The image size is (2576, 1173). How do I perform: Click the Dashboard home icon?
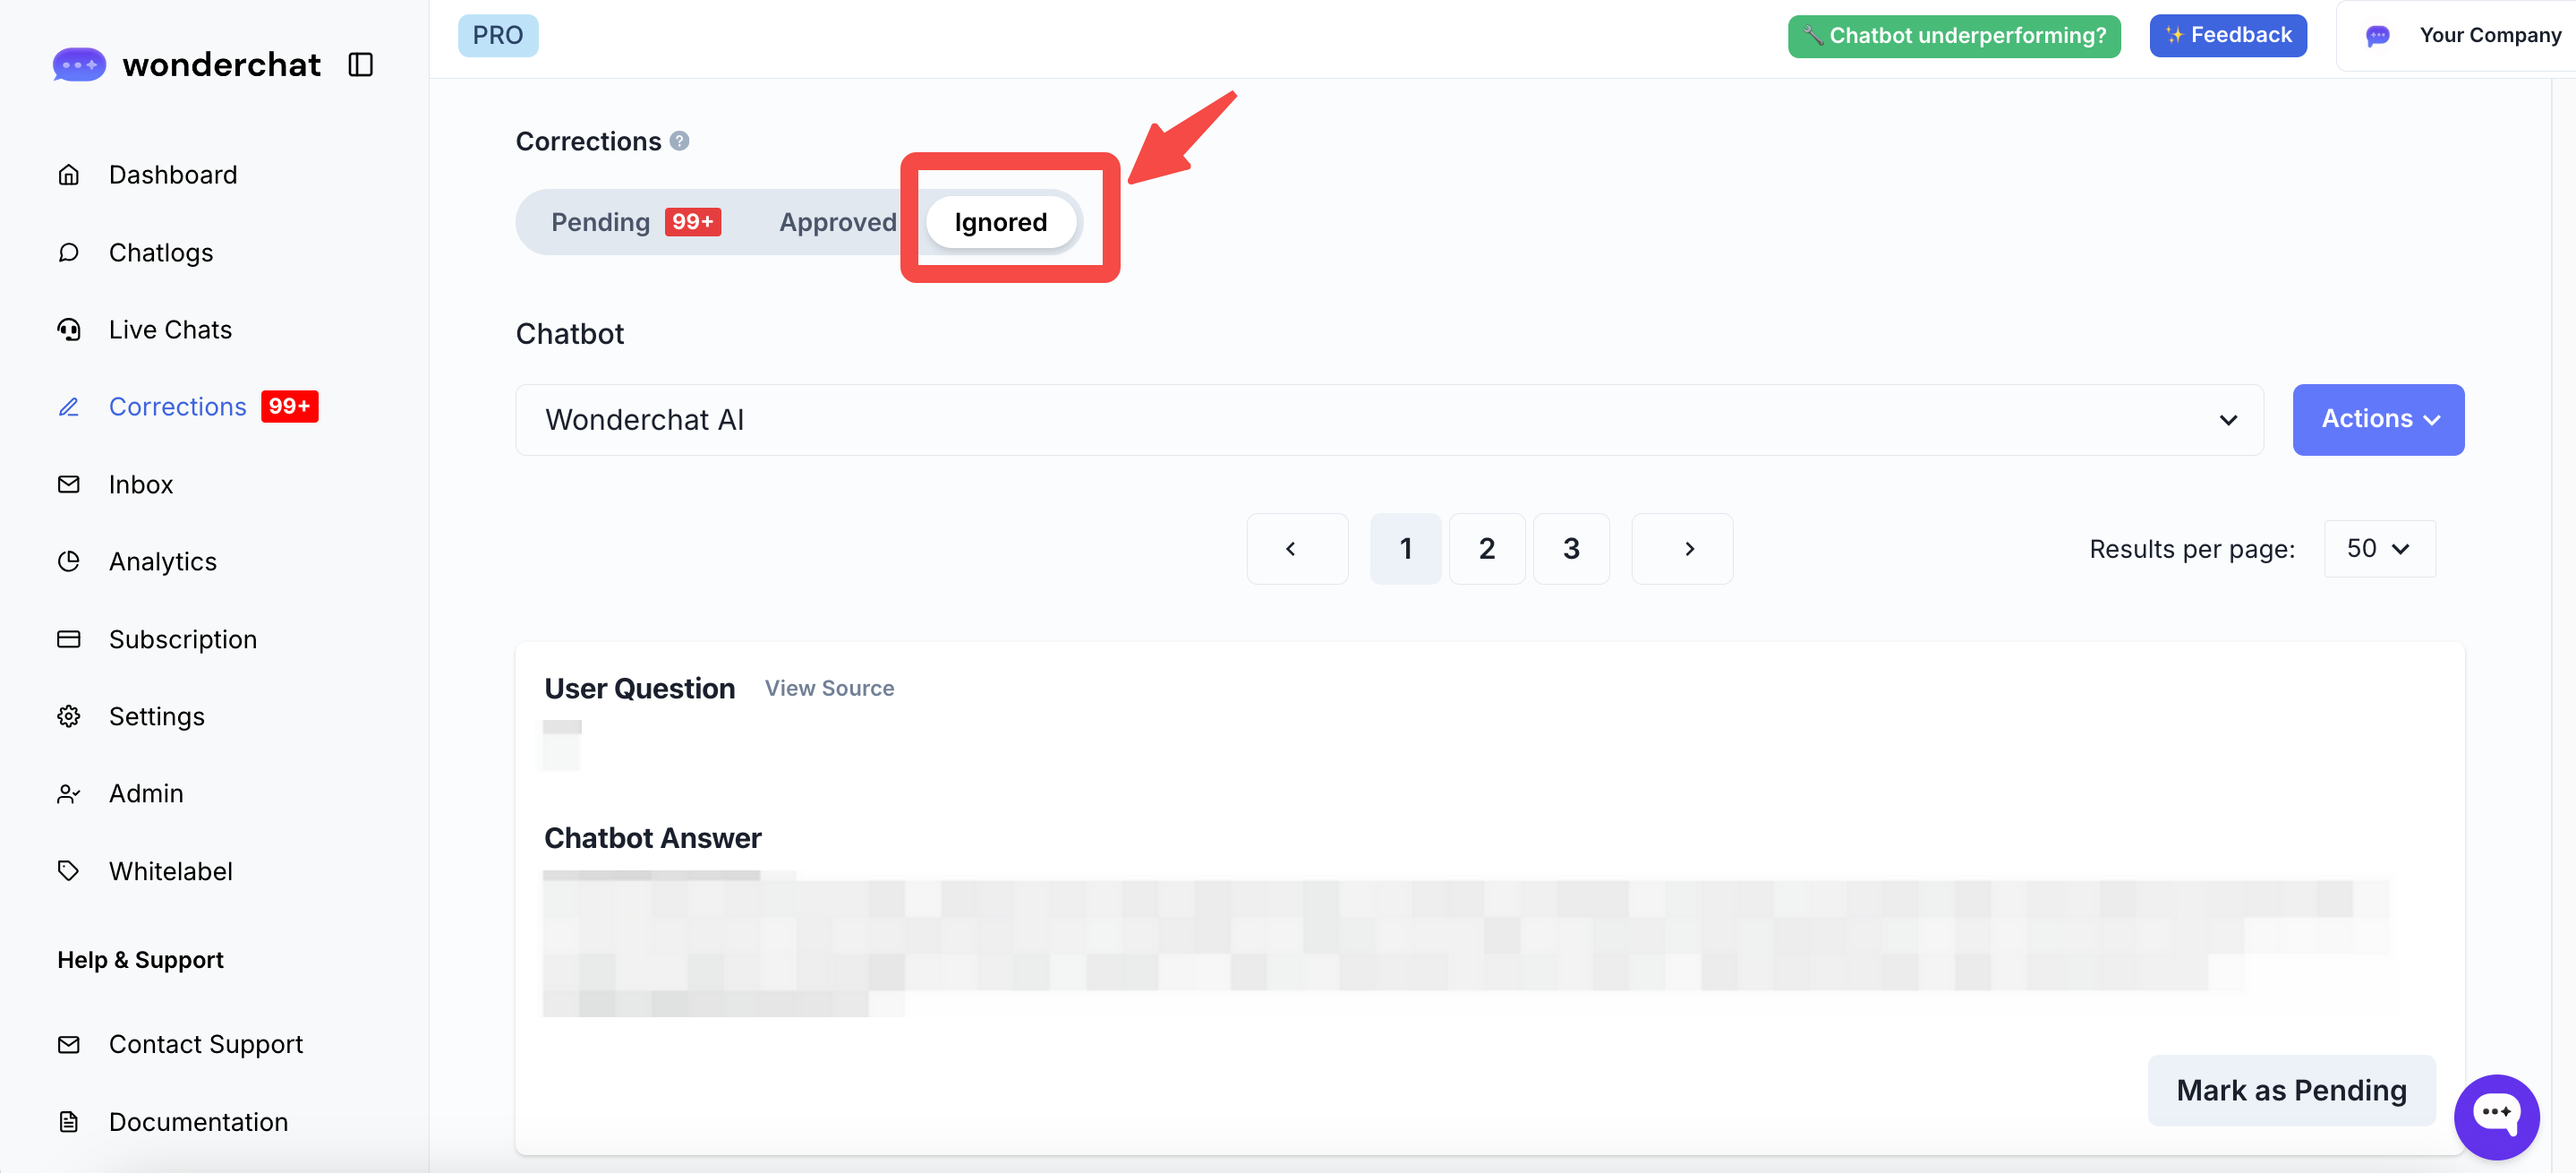tap(68, 175)
